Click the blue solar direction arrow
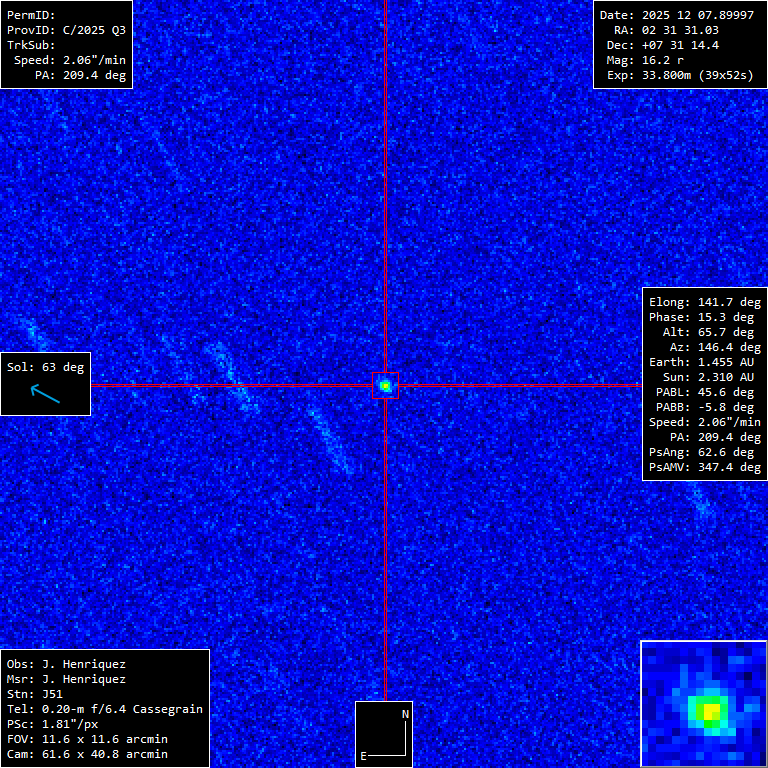Screen dimensions: 768x768 coord(45,394)
